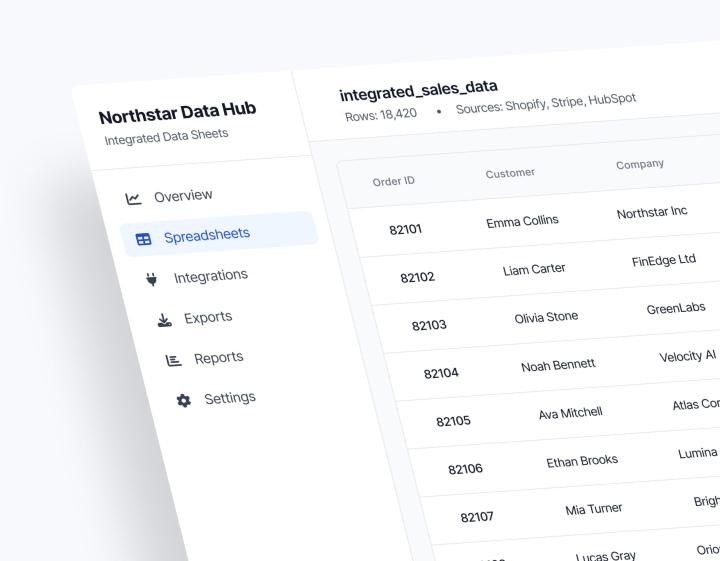
Task: Open the Reports section
Action: click(219, 358)
